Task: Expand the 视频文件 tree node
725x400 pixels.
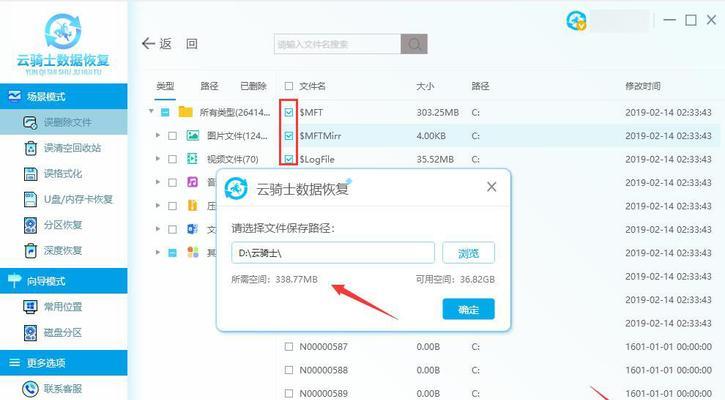Action: pyautogui.click(x=158, y=159)
